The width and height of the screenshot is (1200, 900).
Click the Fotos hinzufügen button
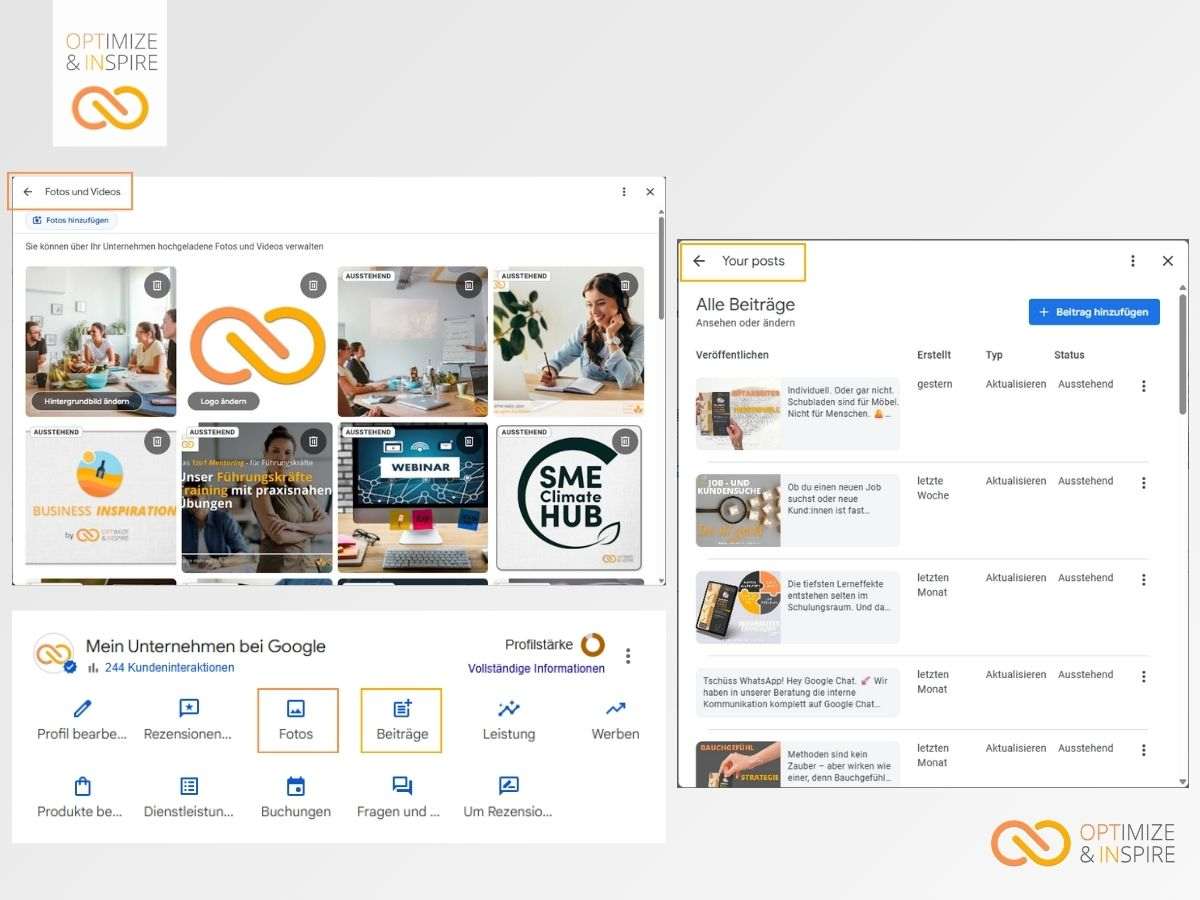(70, 220)
